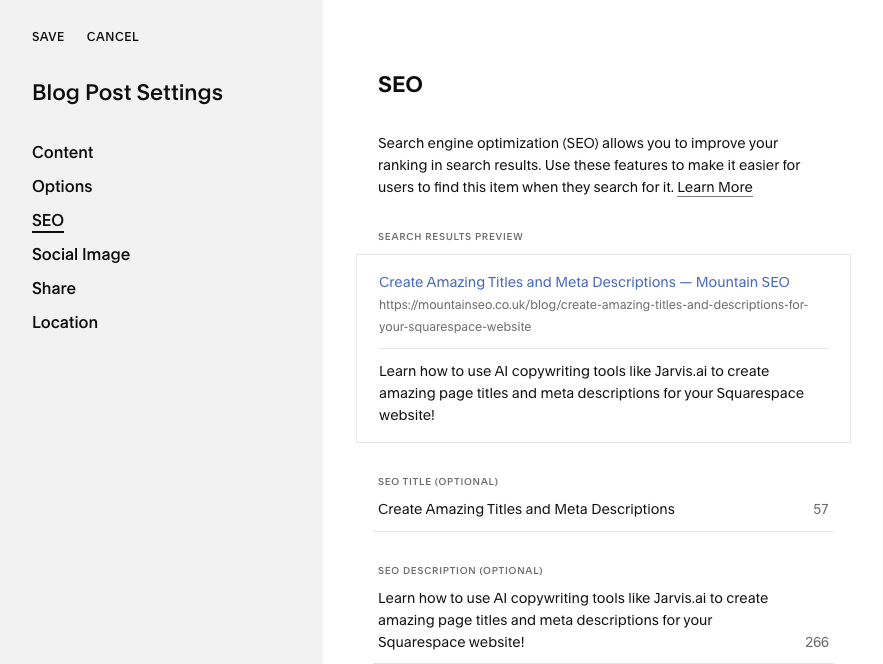Click the description character count 266
The image size is (883, 664).
(x=816, y=642)
